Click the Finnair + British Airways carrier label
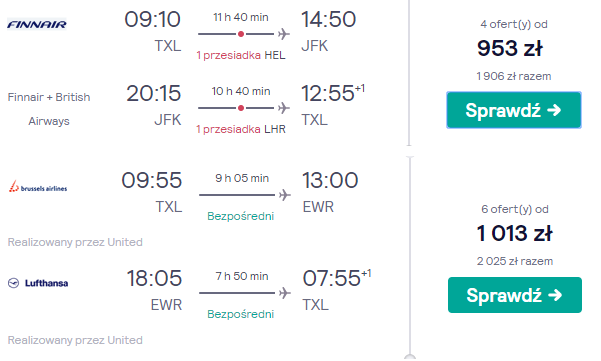The height and width of the screenshot is (361, 601). (49, 109)
